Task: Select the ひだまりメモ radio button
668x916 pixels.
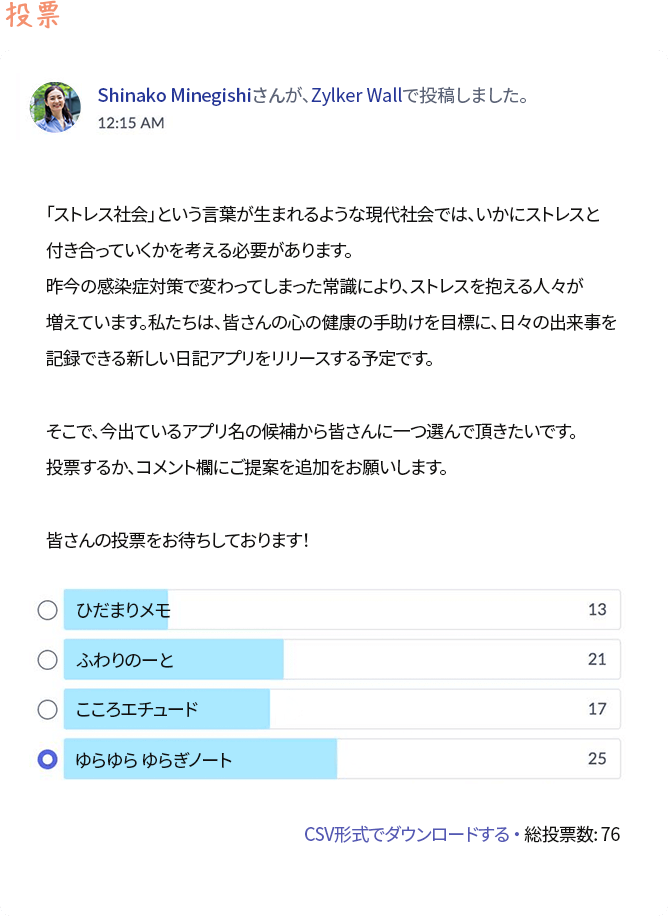Action: point(47,610)
